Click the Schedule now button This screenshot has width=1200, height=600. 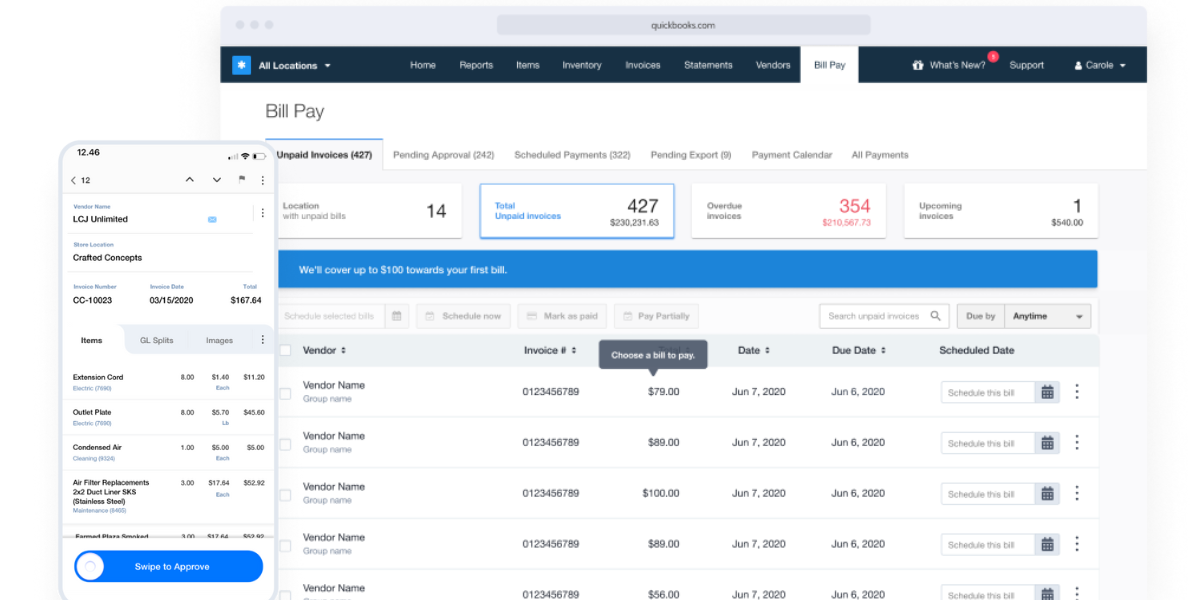point(463,316)
